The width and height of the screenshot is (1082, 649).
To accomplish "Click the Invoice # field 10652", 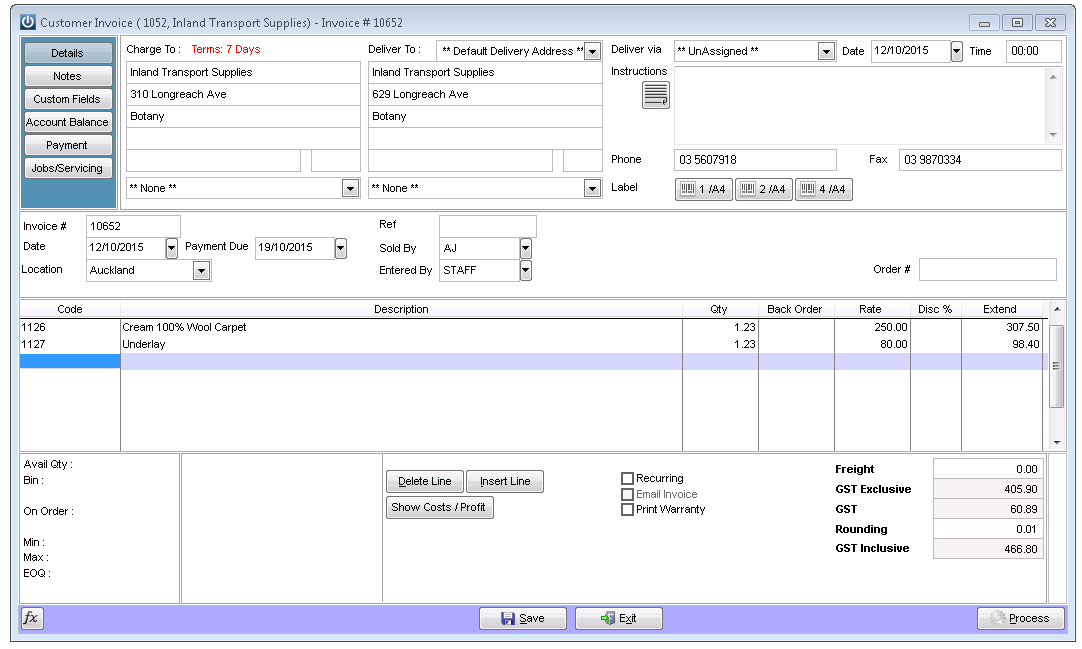I will [133, 226].
